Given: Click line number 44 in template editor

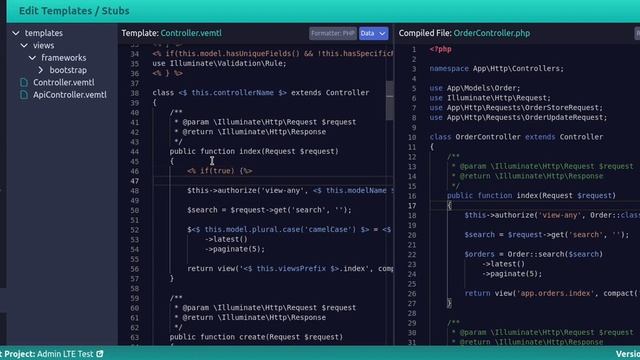Looking at the screenshot, I should (135, 152).
